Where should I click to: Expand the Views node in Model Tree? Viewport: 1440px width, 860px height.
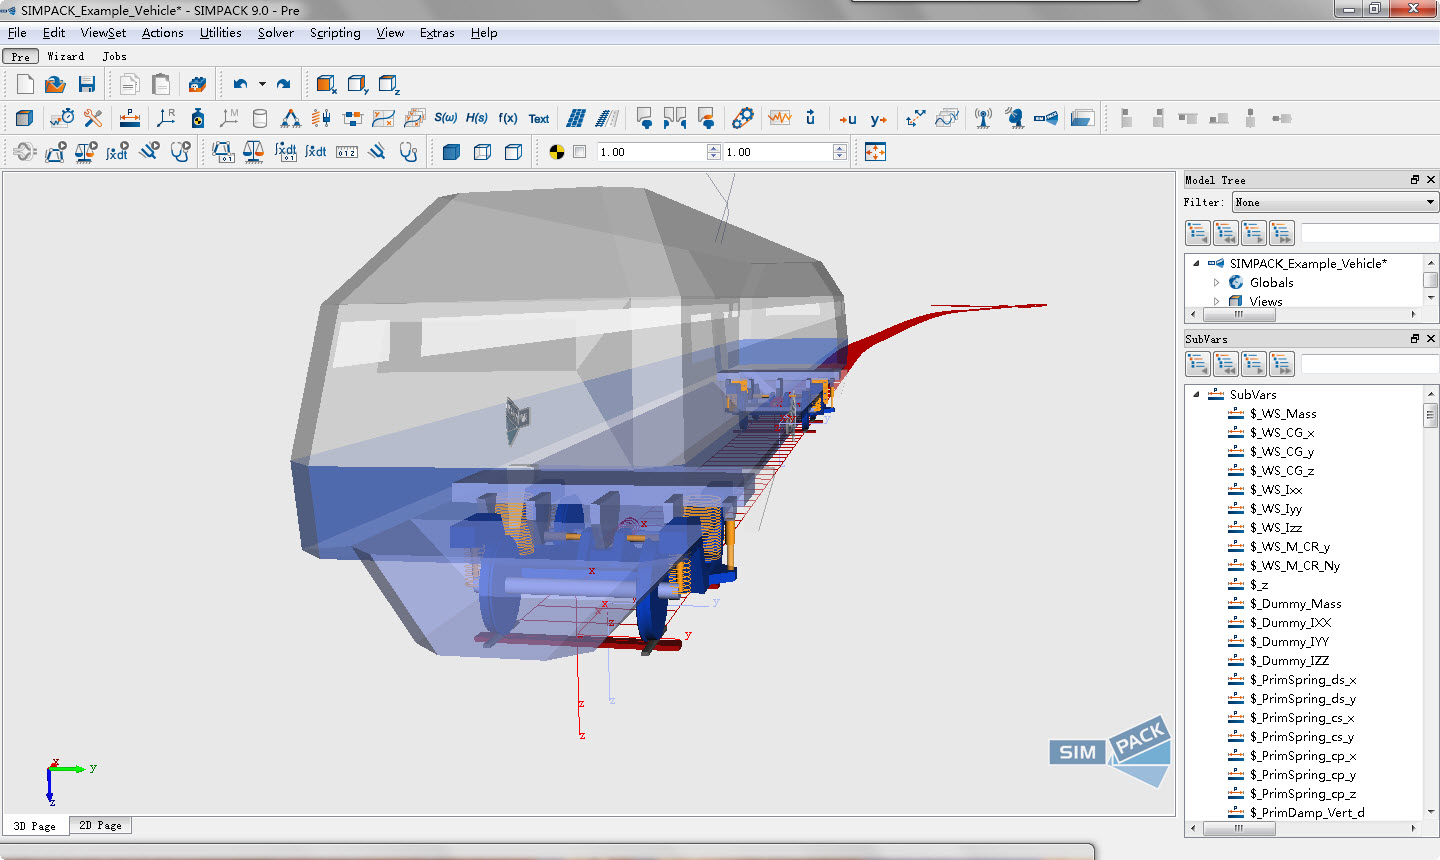(1217, 301)
